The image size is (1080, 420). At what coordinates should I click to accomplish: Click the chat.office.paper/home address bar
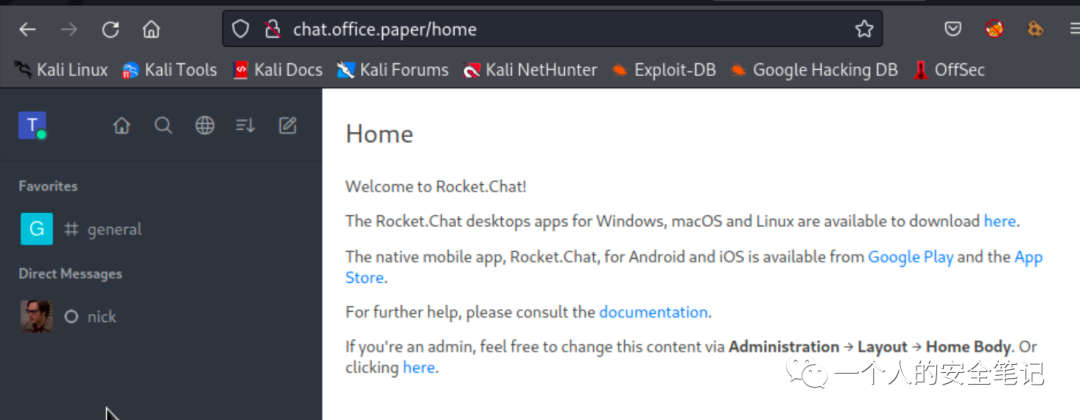point(552,29)
